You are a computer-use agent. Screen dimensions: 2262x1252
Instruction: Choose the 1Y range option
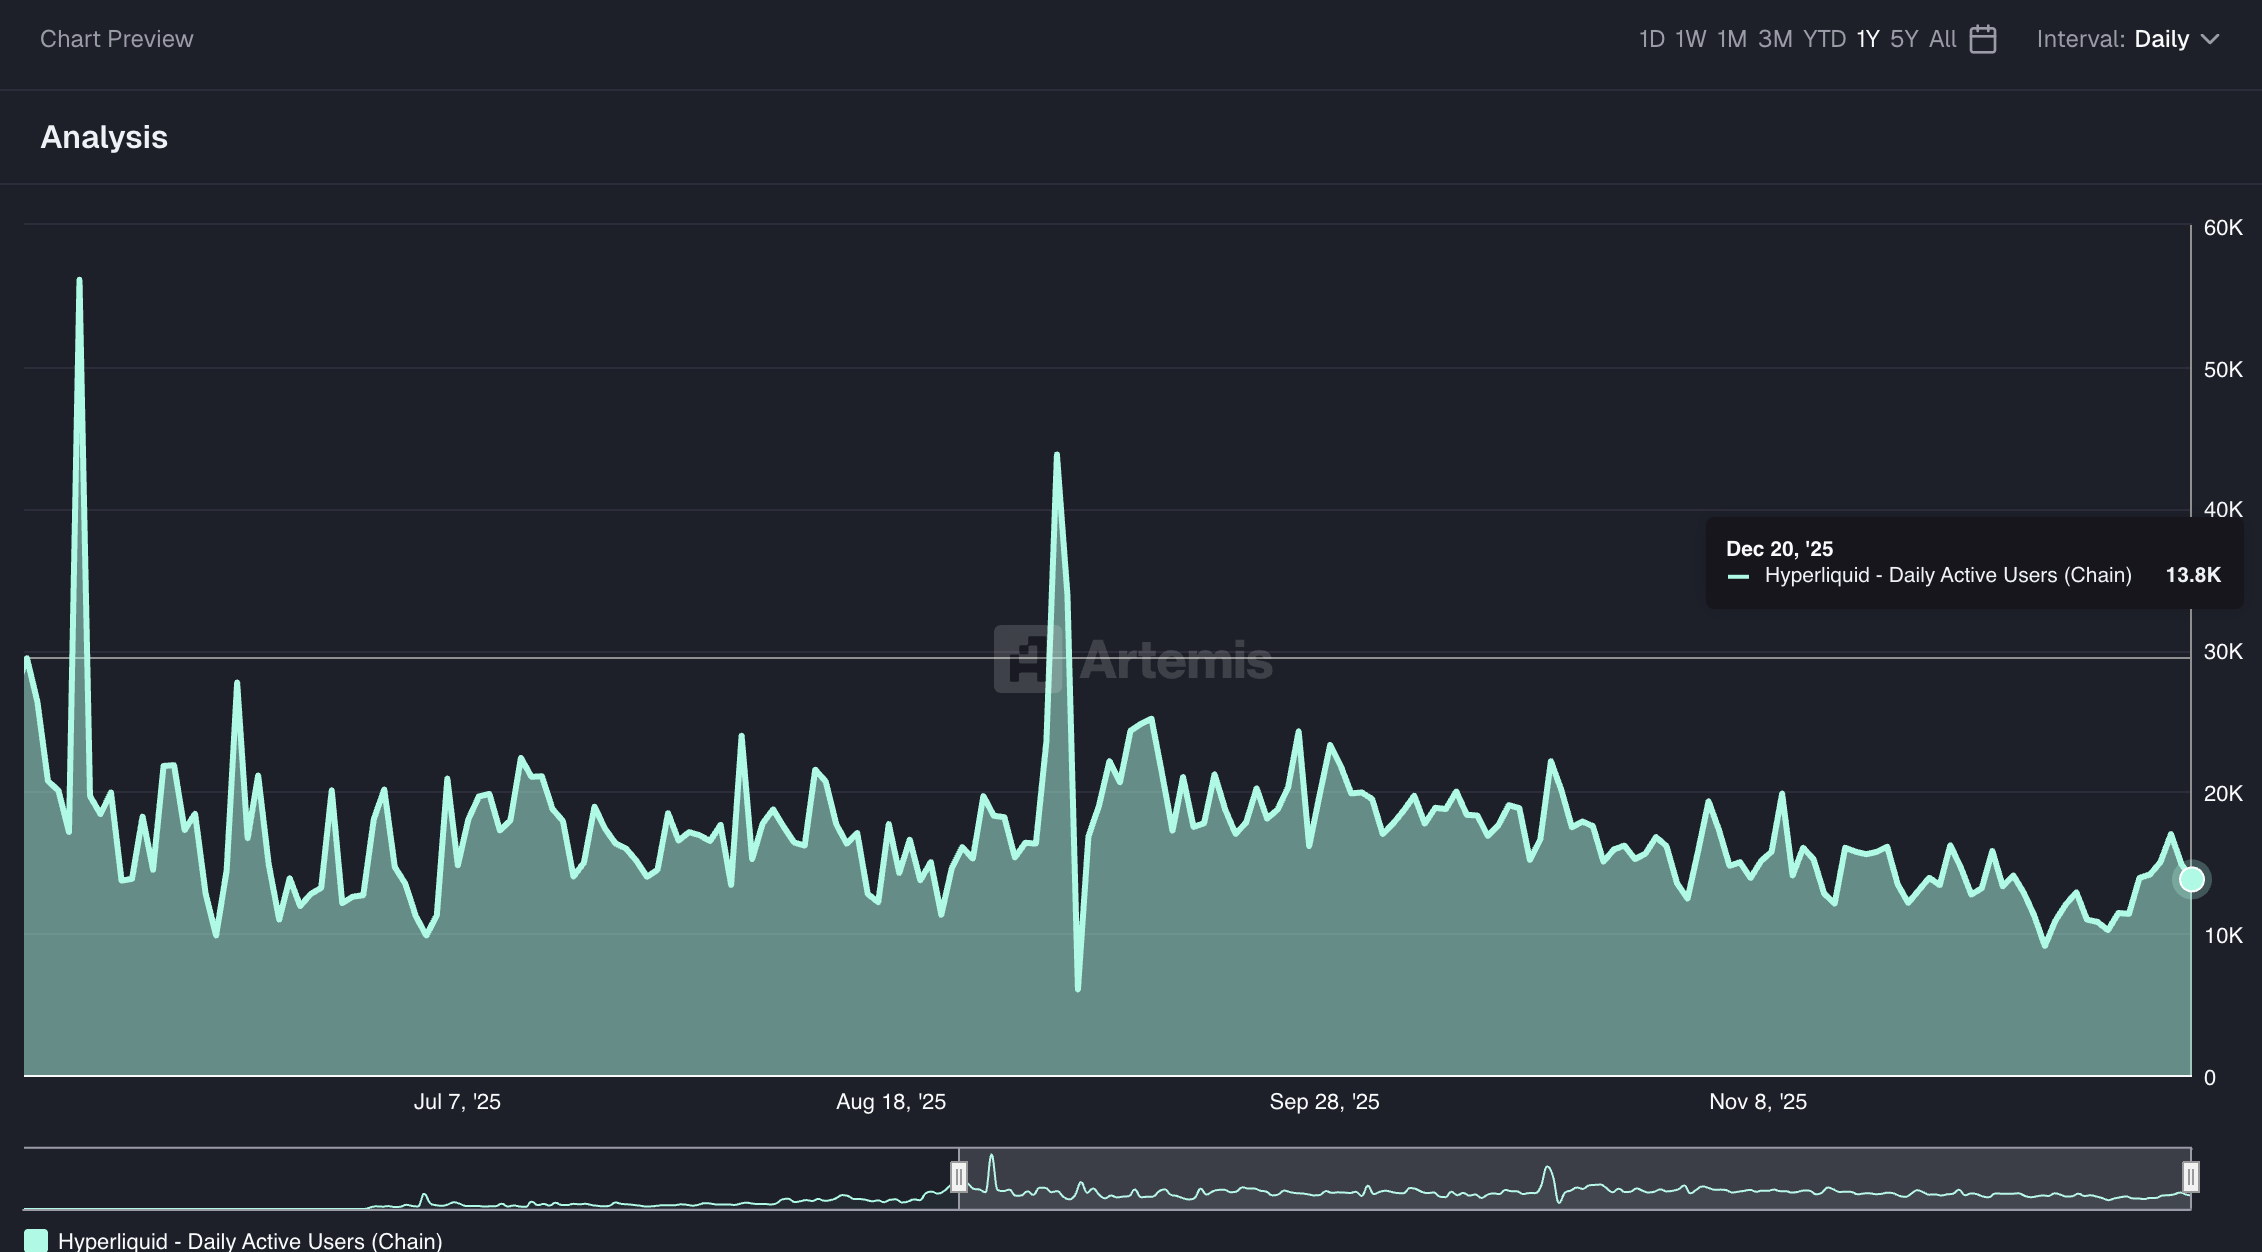(x=1868, y=39)
